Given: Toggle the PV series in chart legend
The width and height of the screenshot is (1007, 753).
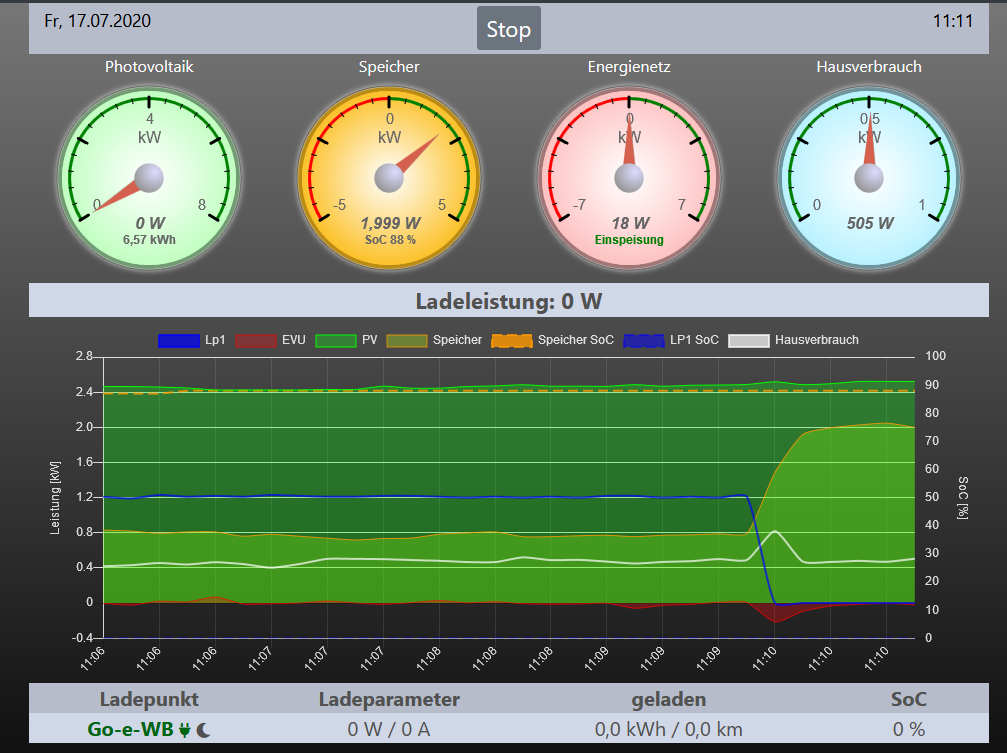Looking at the screenshot, I should [347, 340].
